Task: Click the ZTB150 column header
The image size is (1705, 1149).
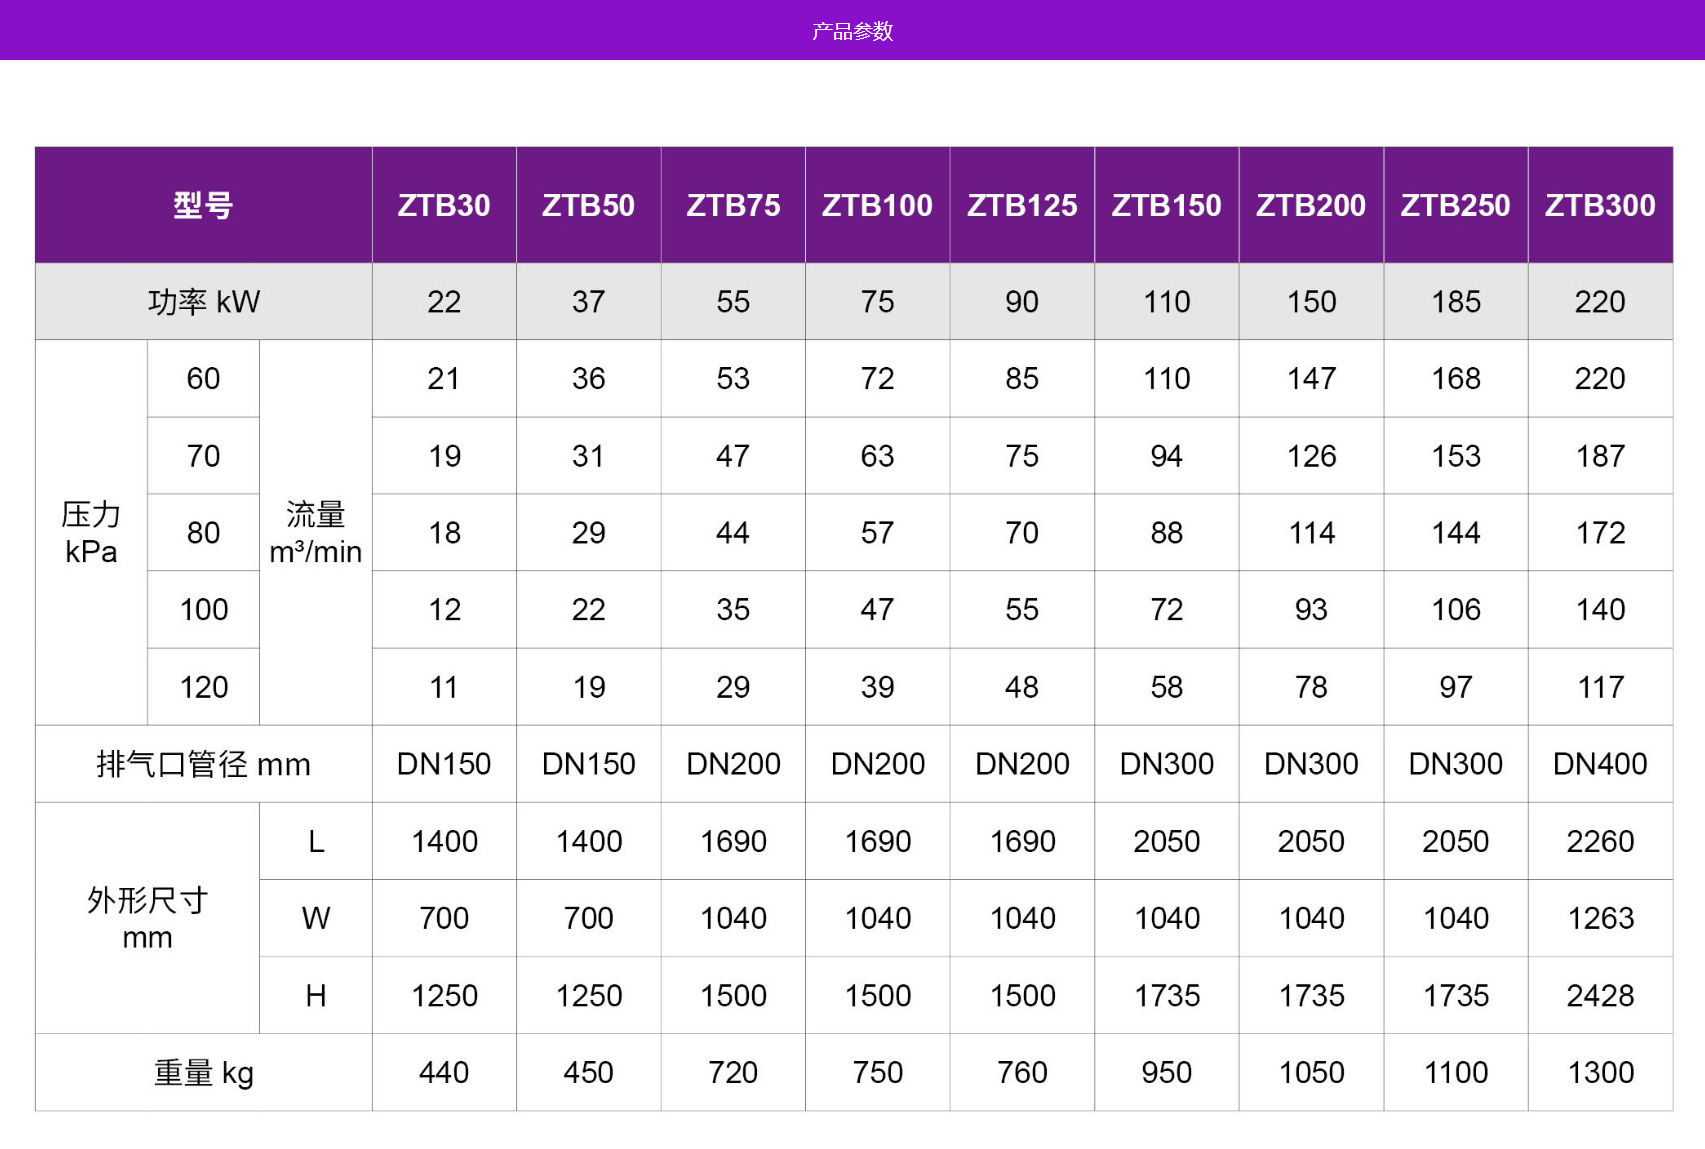Action: pyautogui.click(x=1166, y=205)
